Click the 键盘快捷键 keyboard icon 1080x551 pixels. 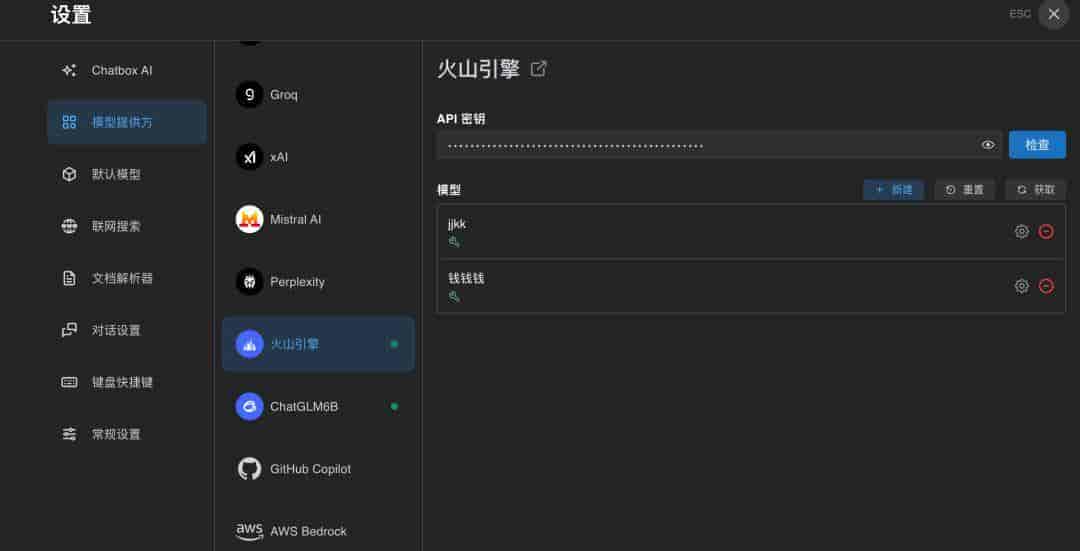click(x=70, y=382)
